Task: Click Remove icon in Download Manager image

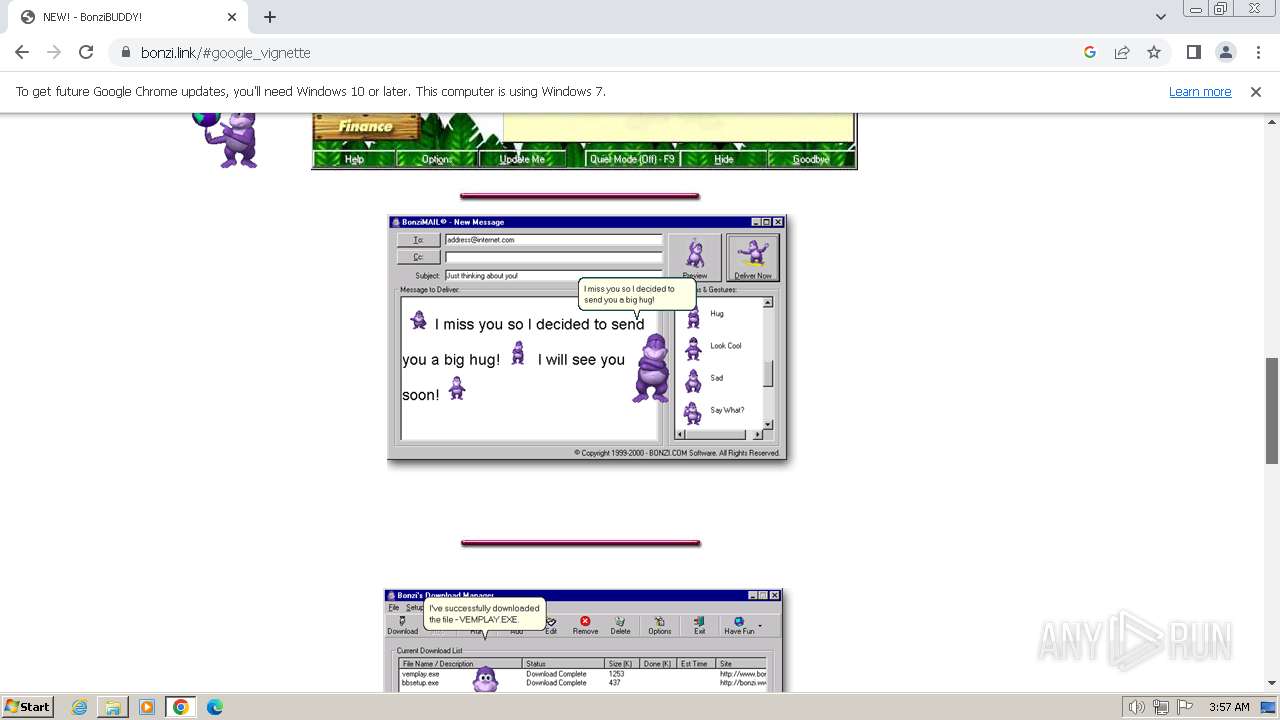Action: (585, 626)
